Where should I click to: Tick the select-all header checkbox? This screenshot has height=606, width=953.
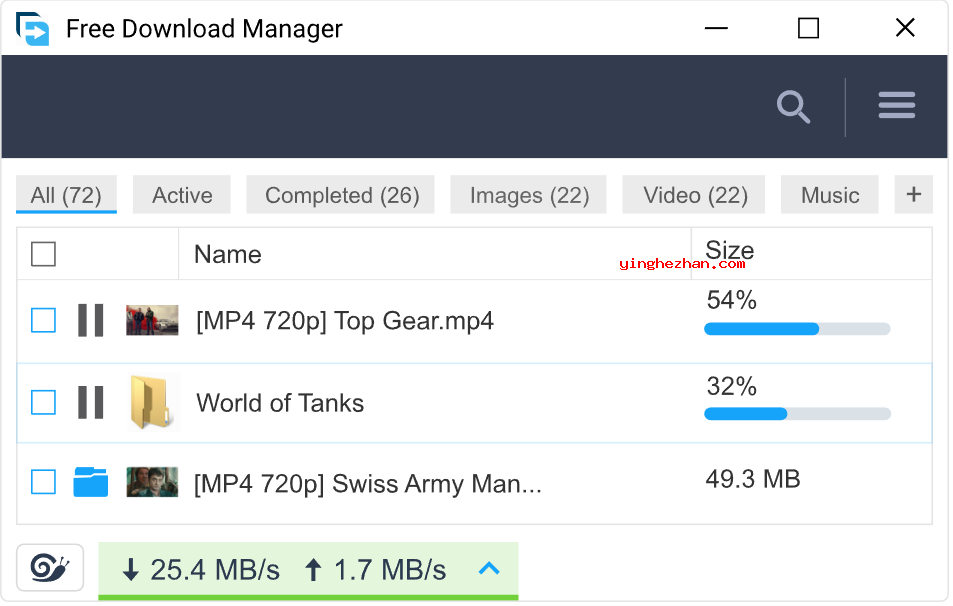(43, 254)
